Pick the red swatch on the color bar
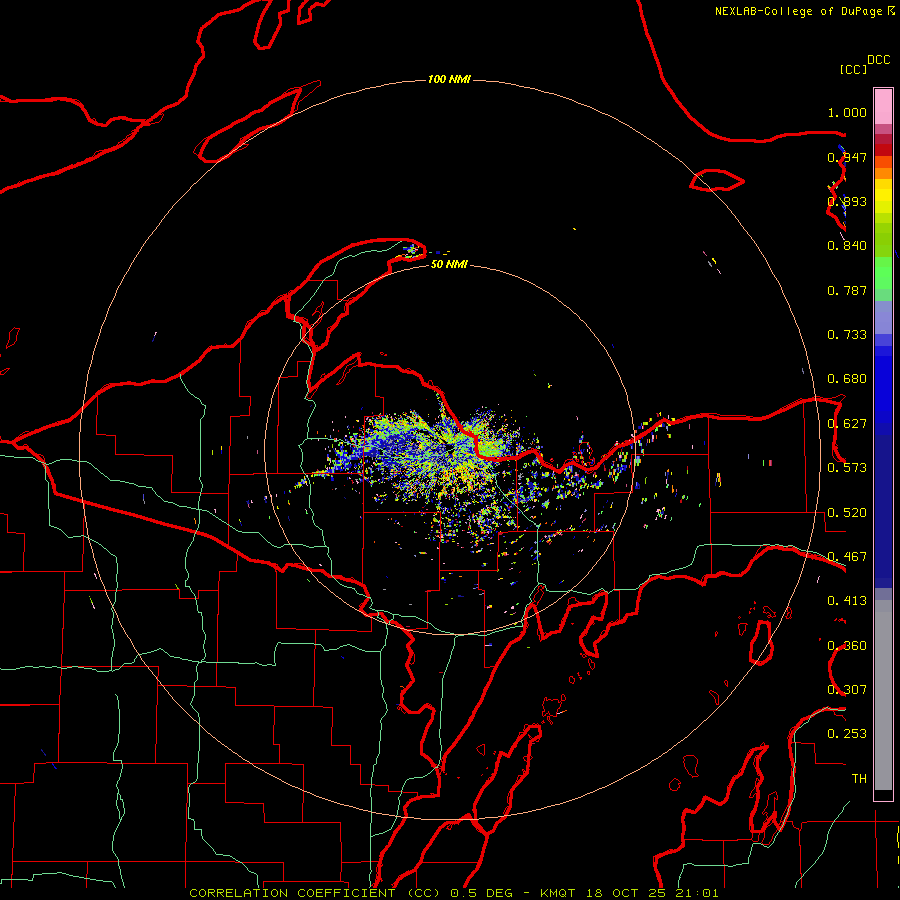The image size is (900, 900). tap(883, 149)
